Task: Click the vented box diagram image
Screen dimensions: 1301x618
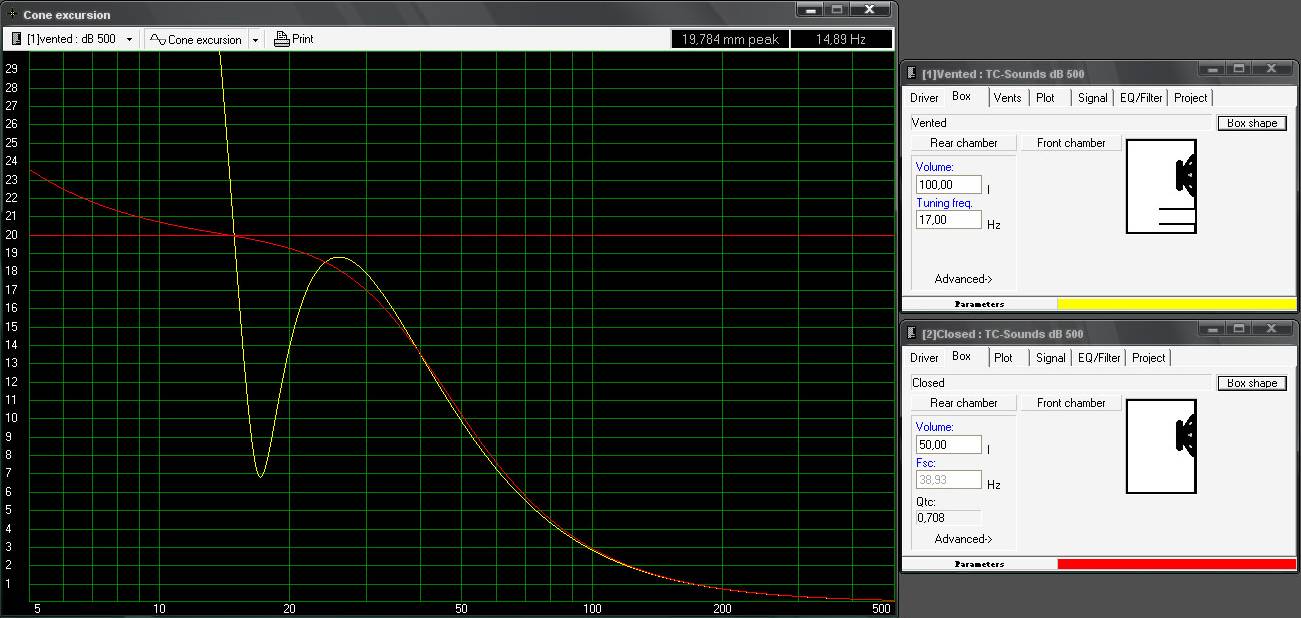Action: click(x=1161, y=186)
